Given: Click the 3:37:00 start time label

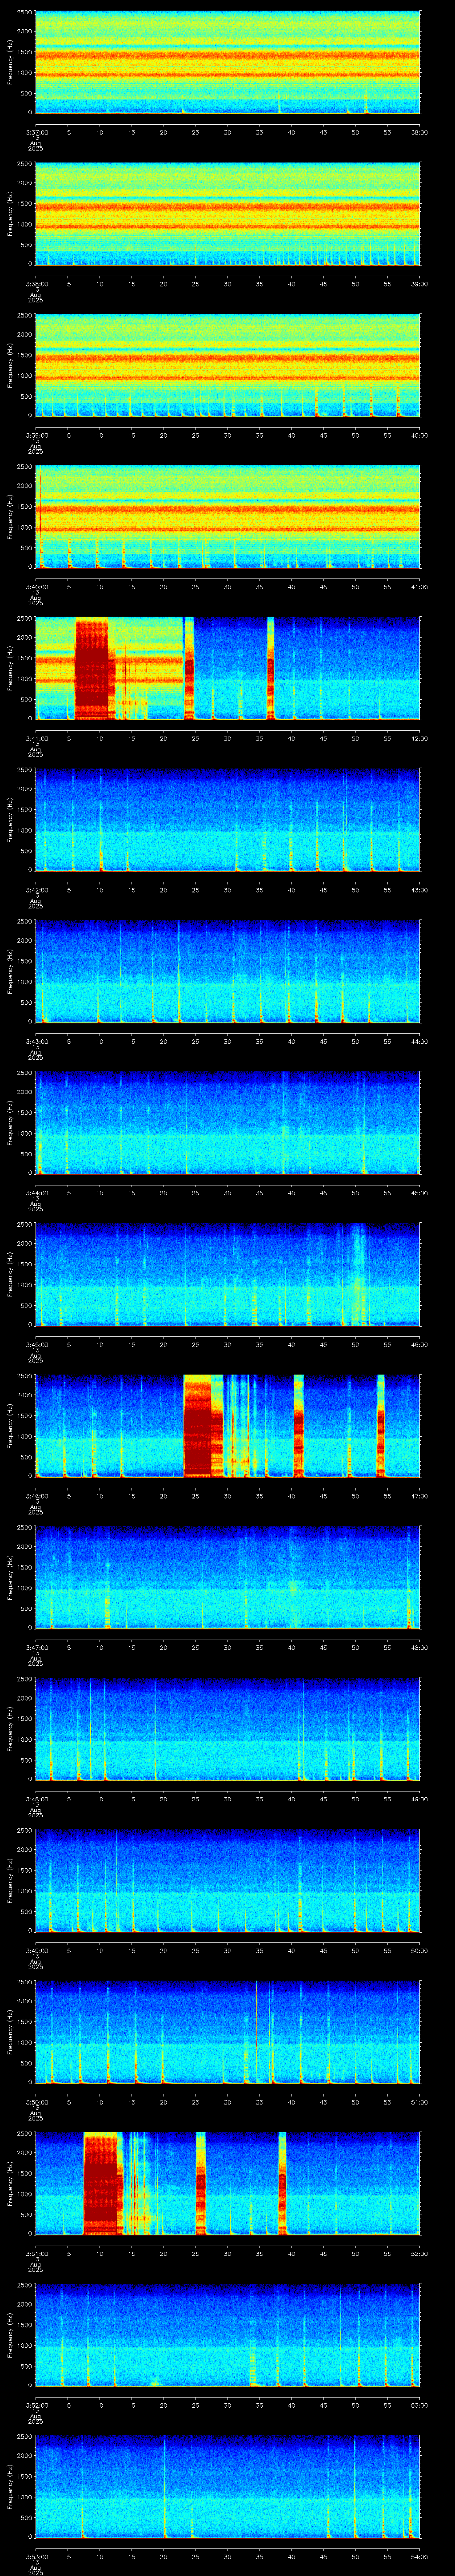Looking at the screenshot, I should coord(36,132).
